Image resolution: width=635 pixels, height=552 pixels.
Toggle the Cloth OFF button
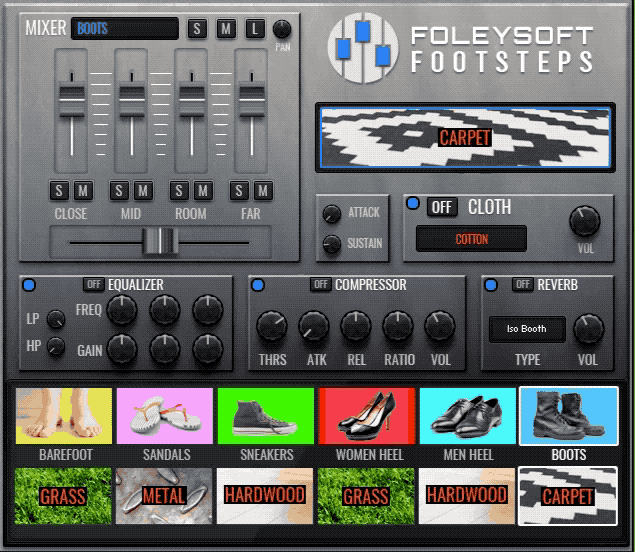tap(442, 207)
